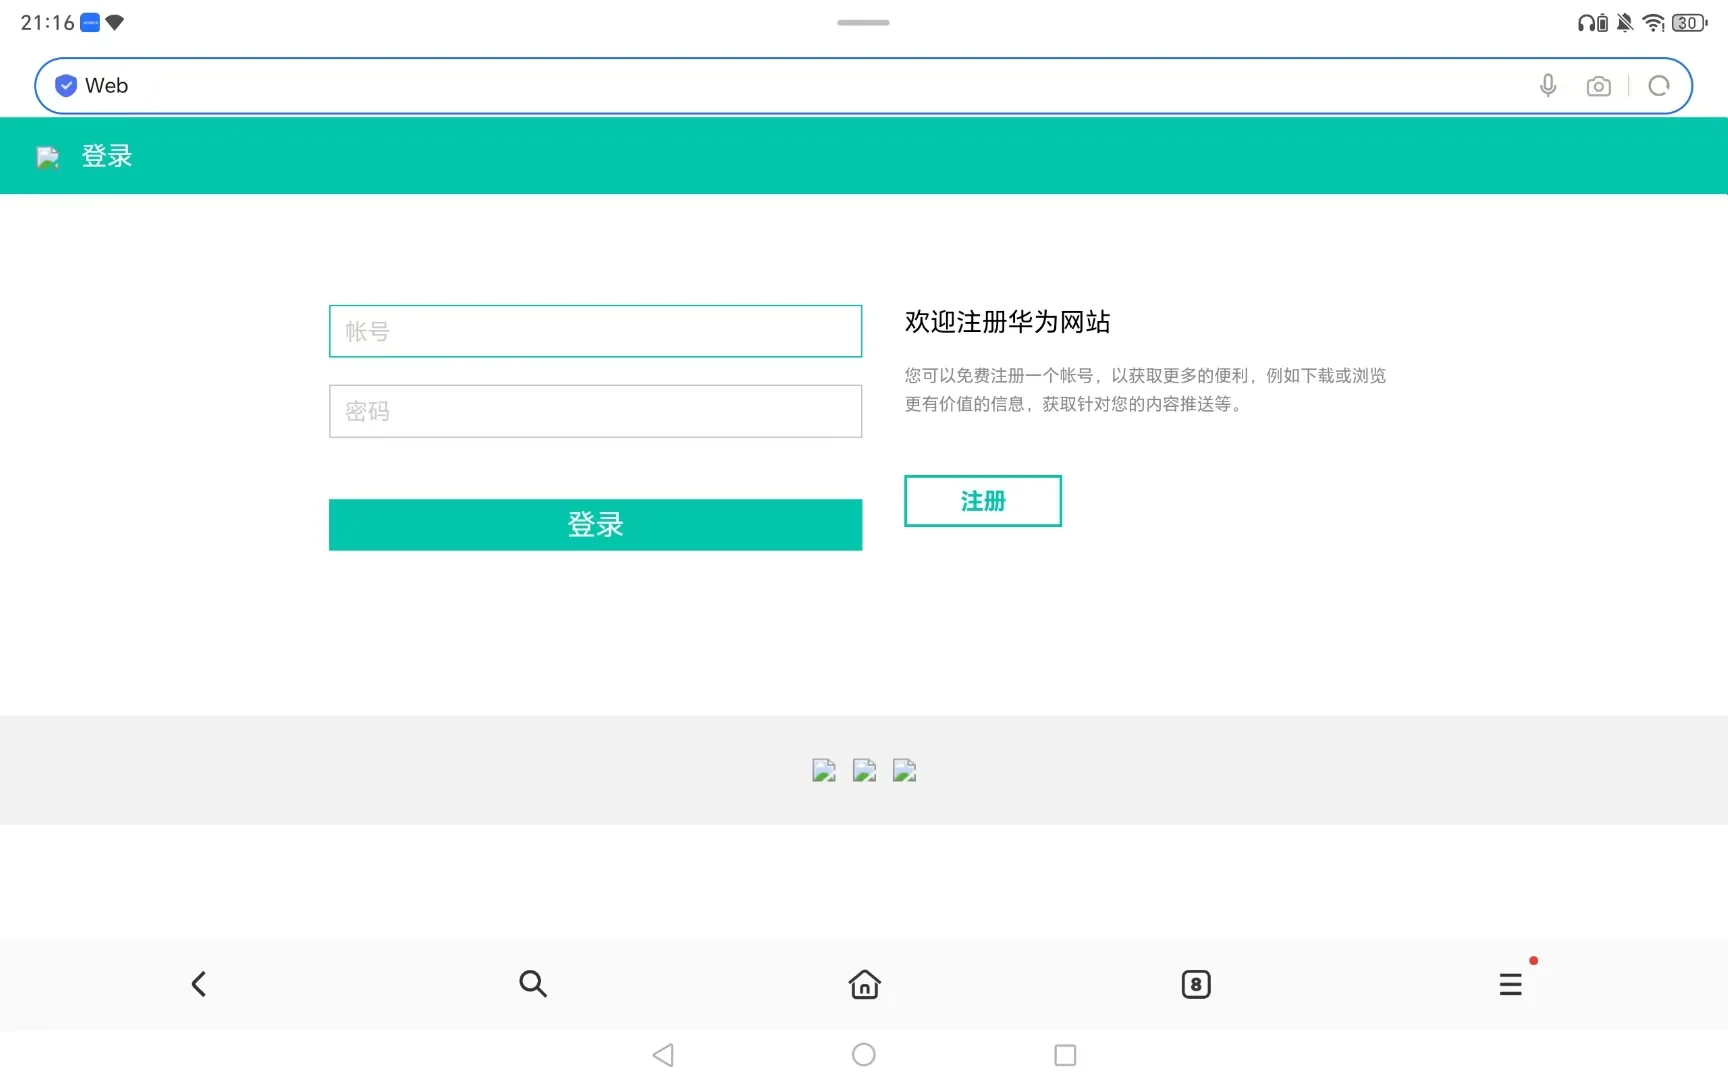Tap the muted bell icon in status bar
Viewport: 1728px width, 1080px height.
(x=1625, y=23)
